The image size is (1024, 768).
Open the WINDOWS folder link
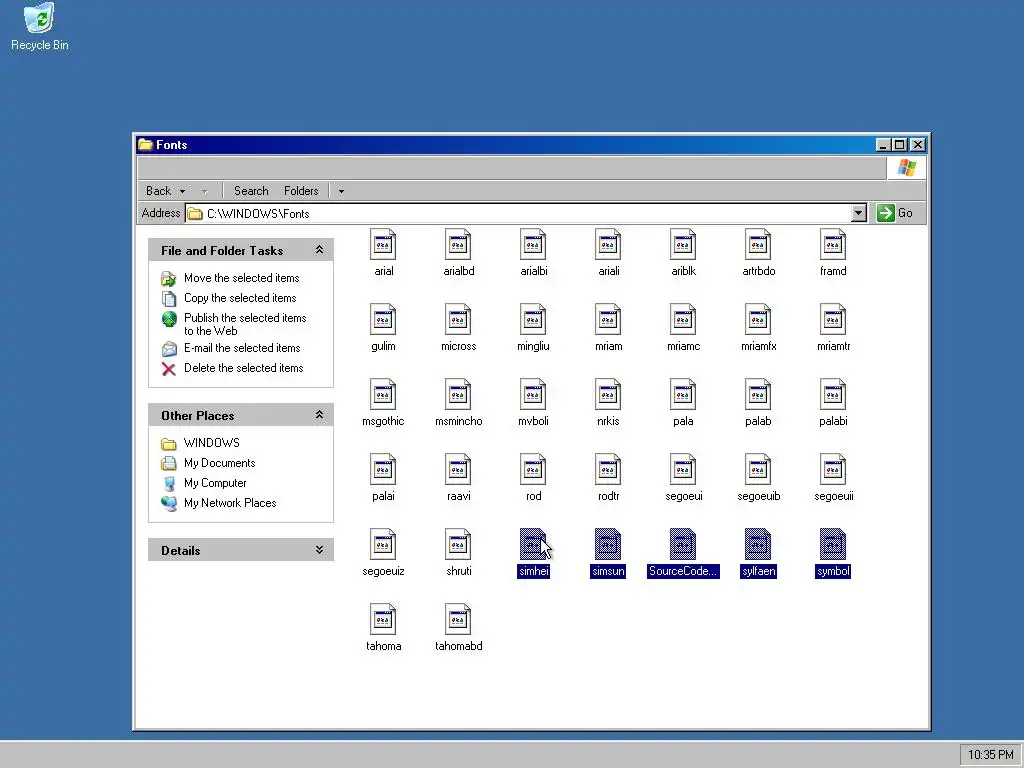tap(212, 443)
